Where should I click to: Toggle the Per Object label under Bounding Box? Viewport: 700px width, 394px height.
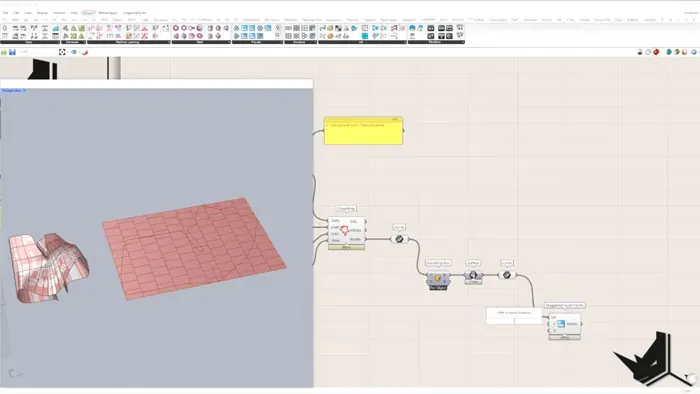click(438, 288)
